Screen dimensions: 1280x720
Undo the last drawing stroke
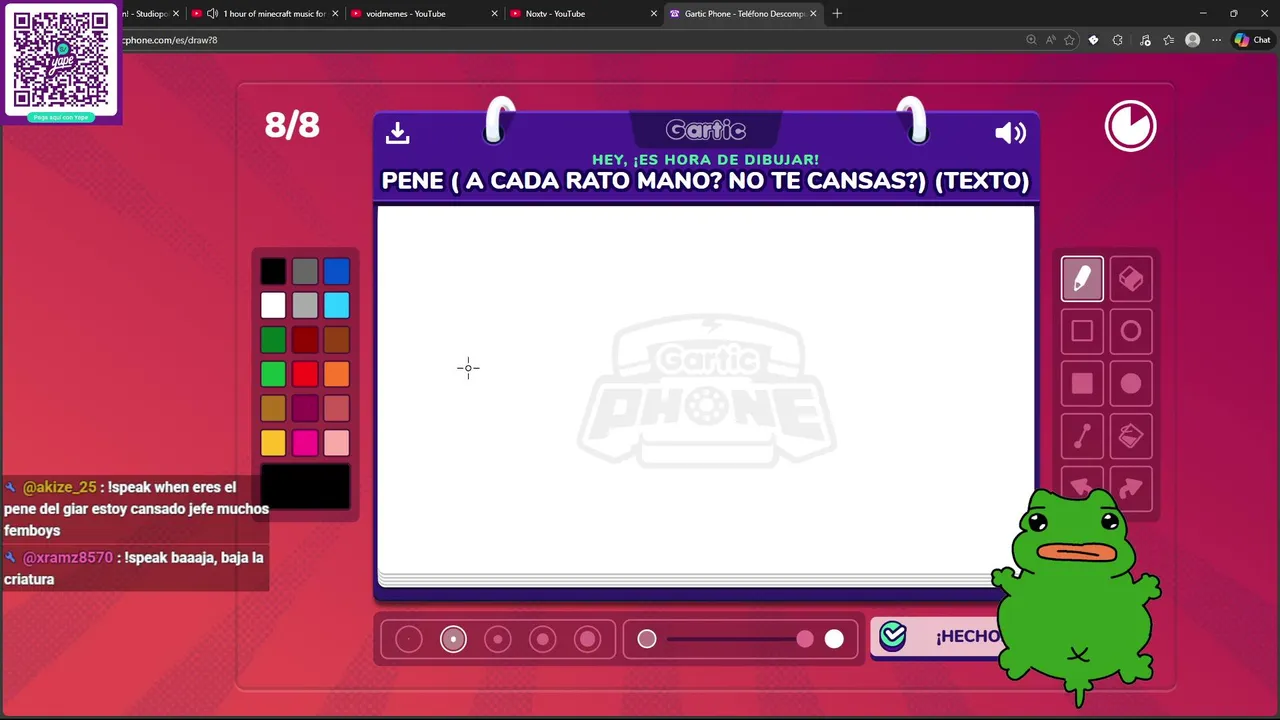pyautogui.click(x=1082, y=487)
